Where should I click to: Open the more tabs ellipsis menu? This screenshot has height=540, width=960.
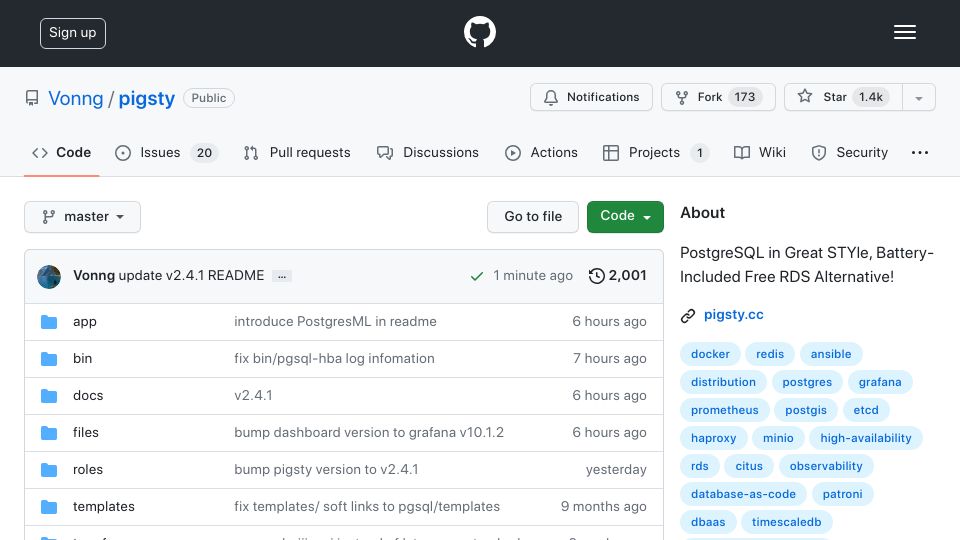[x=920, y=152]
